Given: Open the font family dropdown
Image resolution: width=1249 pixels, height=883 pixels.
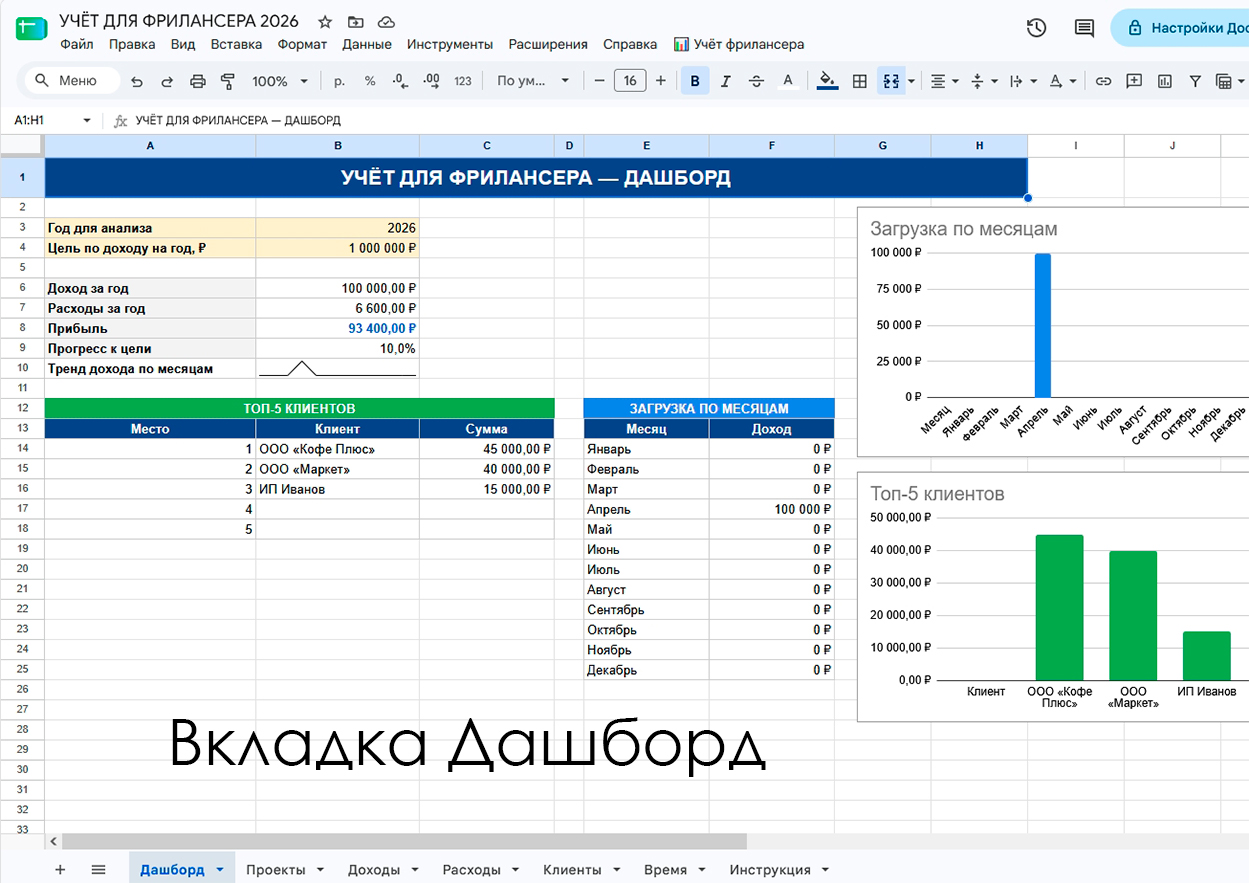Looking at the screenshot, I should pyautogui.click(x=533, y=81).
